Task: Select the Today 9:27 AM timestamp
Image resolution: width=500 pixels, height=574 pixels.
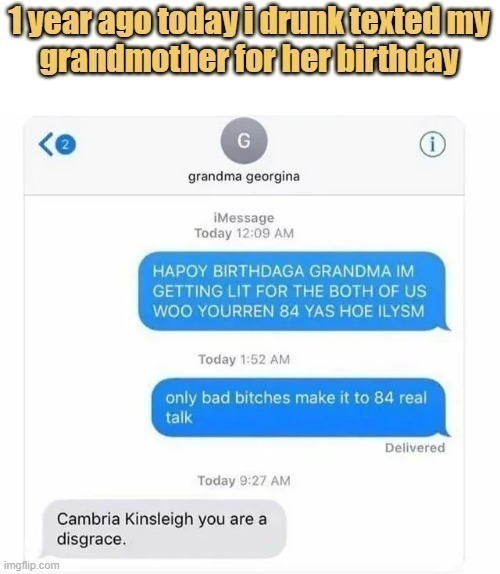Action: click(244, 480)
